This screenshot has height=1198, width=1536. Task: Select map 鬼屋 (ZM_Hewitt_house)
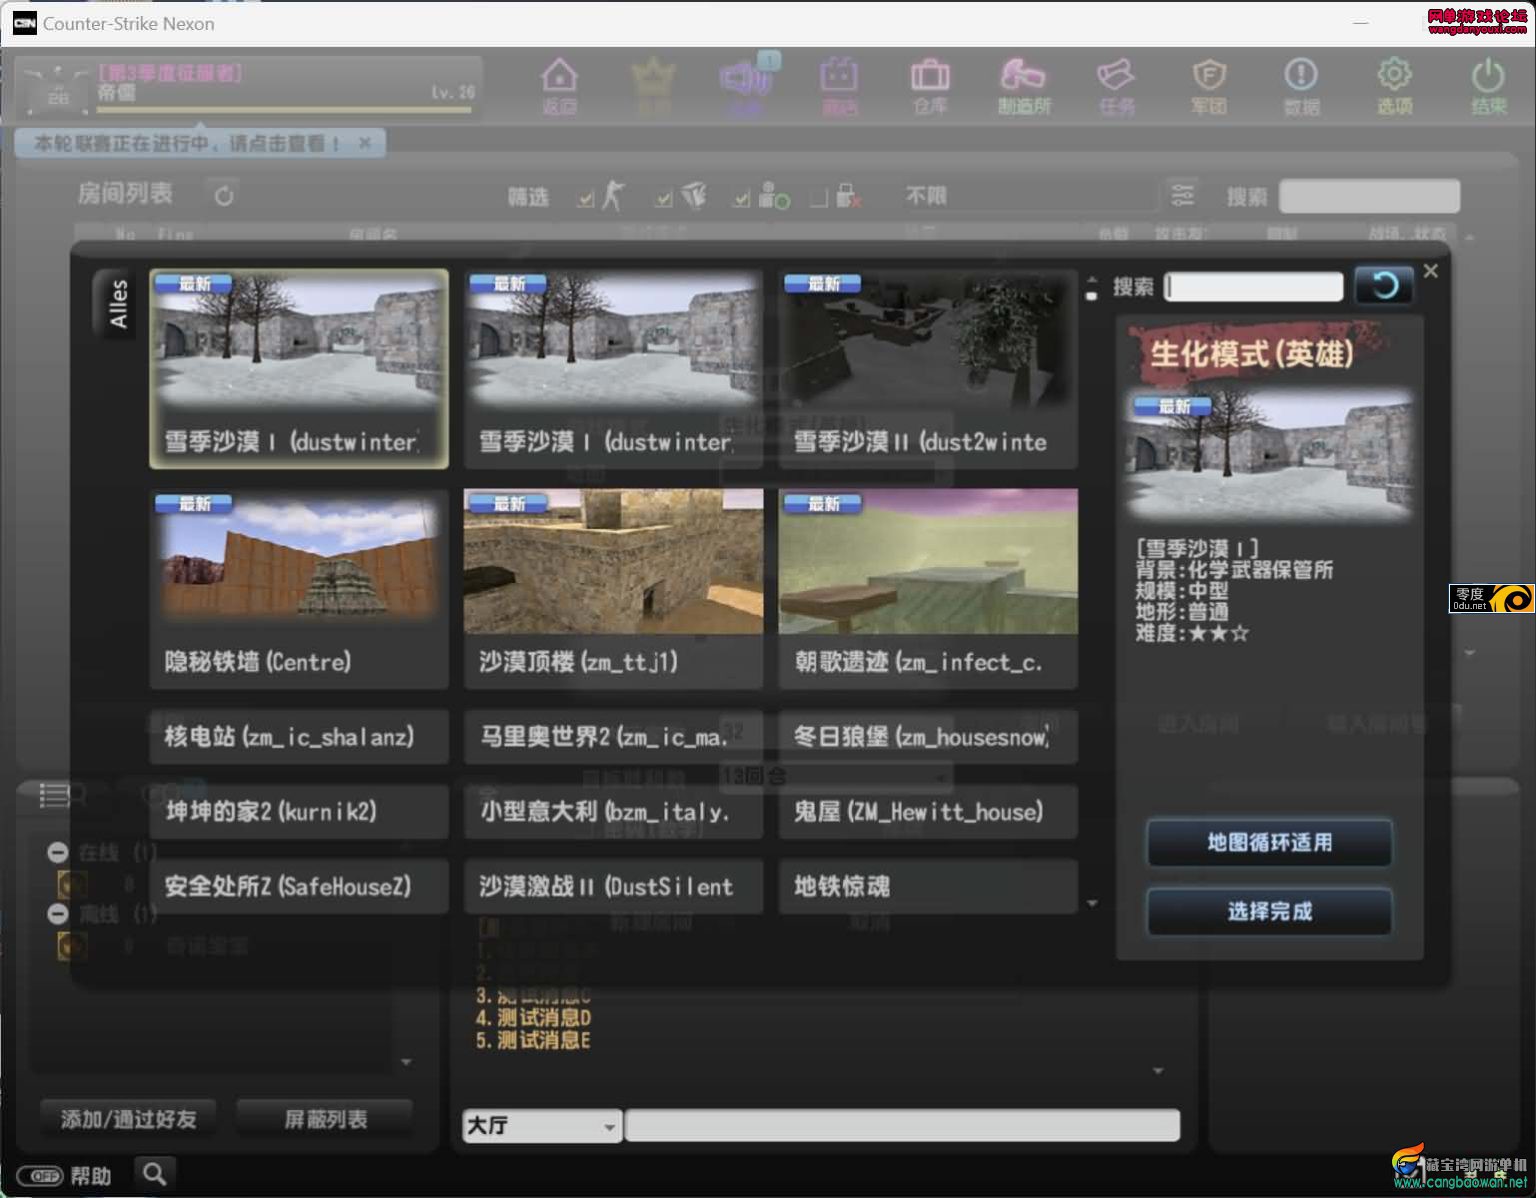pos(928,811)
